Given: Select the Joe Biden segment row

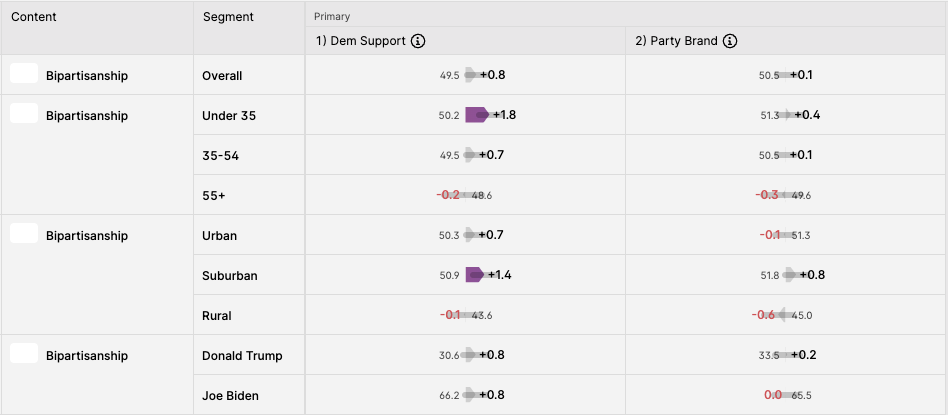Looking at the screenshot, I should [570, 395].
